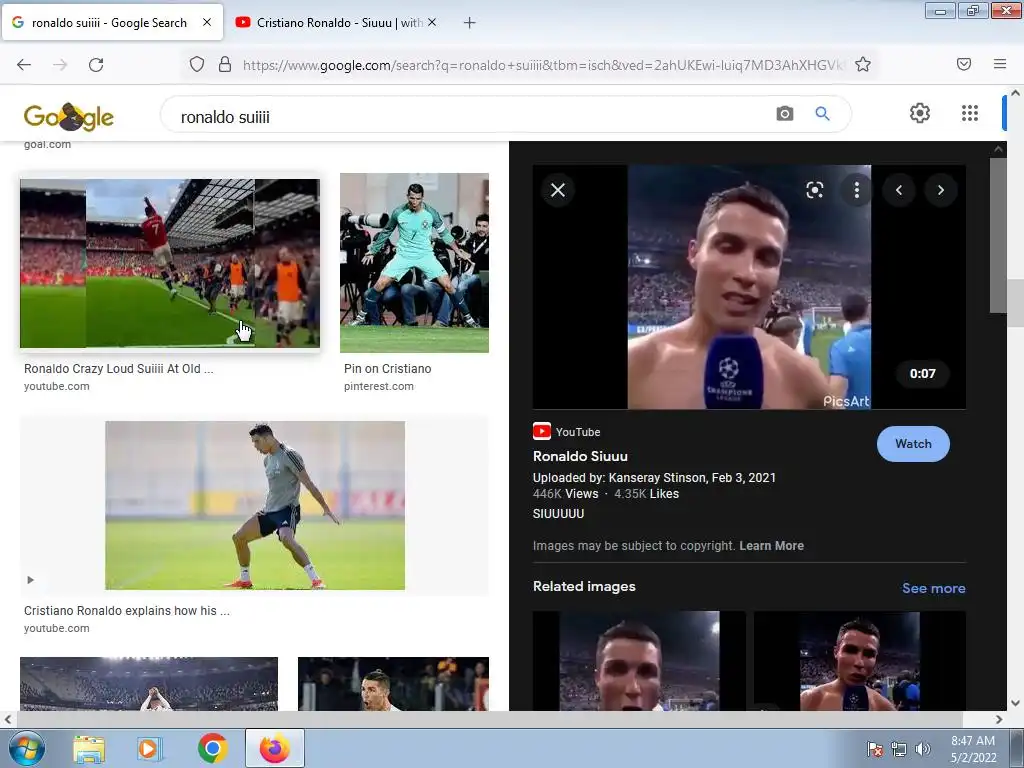Open the Ronaldo Crazy Loud Suiiii image result

[170, 263]
